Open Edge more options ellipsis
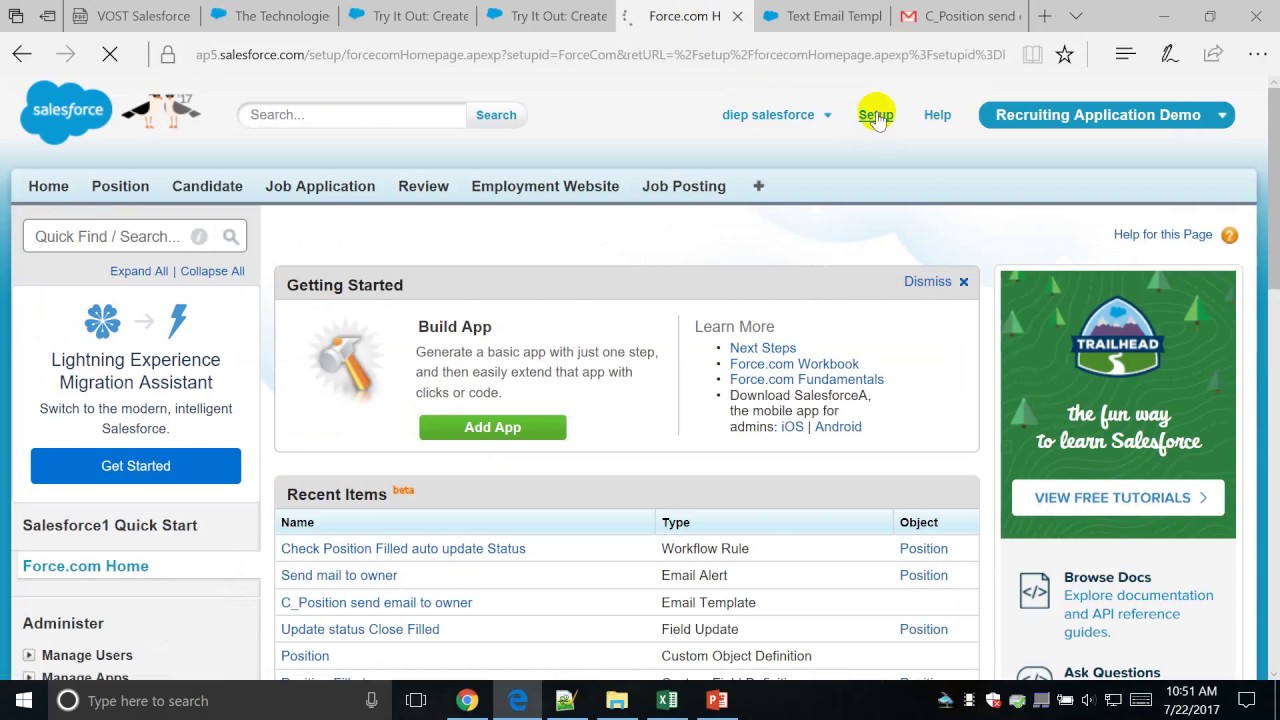 tap(1257, 54)
